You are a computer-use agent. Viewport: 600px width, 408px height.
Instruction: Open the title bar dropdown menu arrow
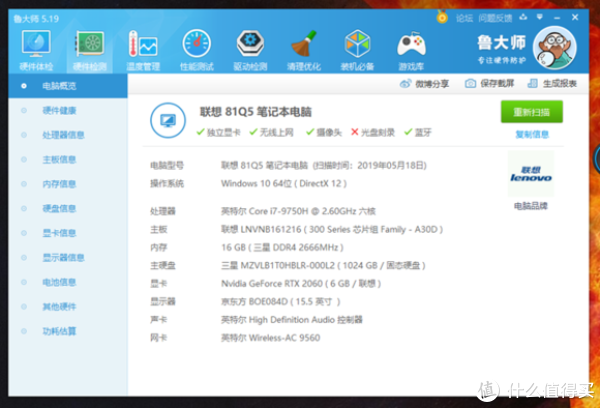(540, 17)
